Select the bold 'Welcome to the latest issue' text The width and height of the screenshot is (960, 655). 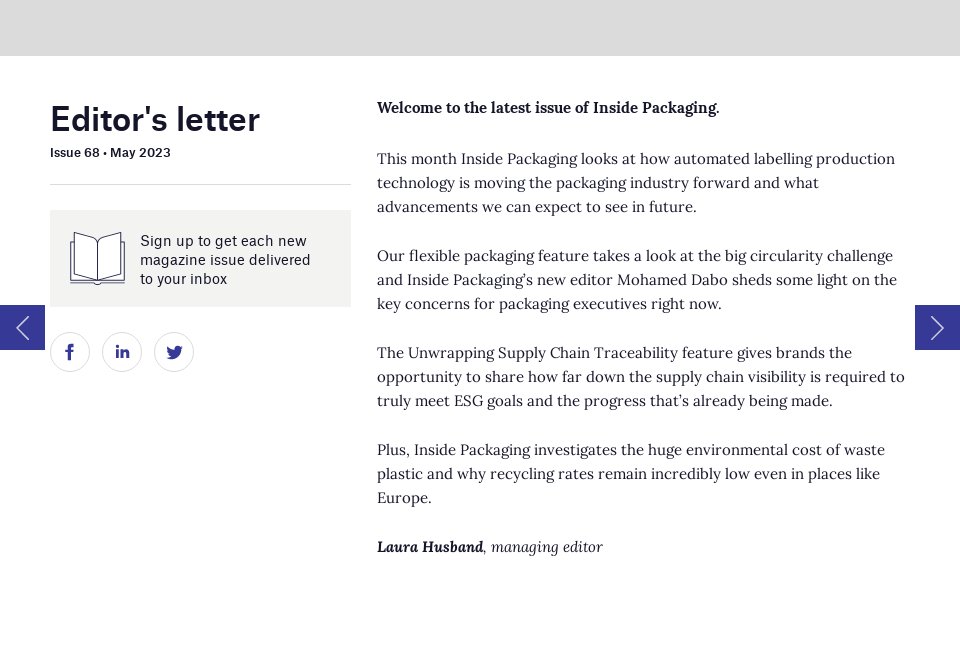pyautogui.click(x=547, y=108)
